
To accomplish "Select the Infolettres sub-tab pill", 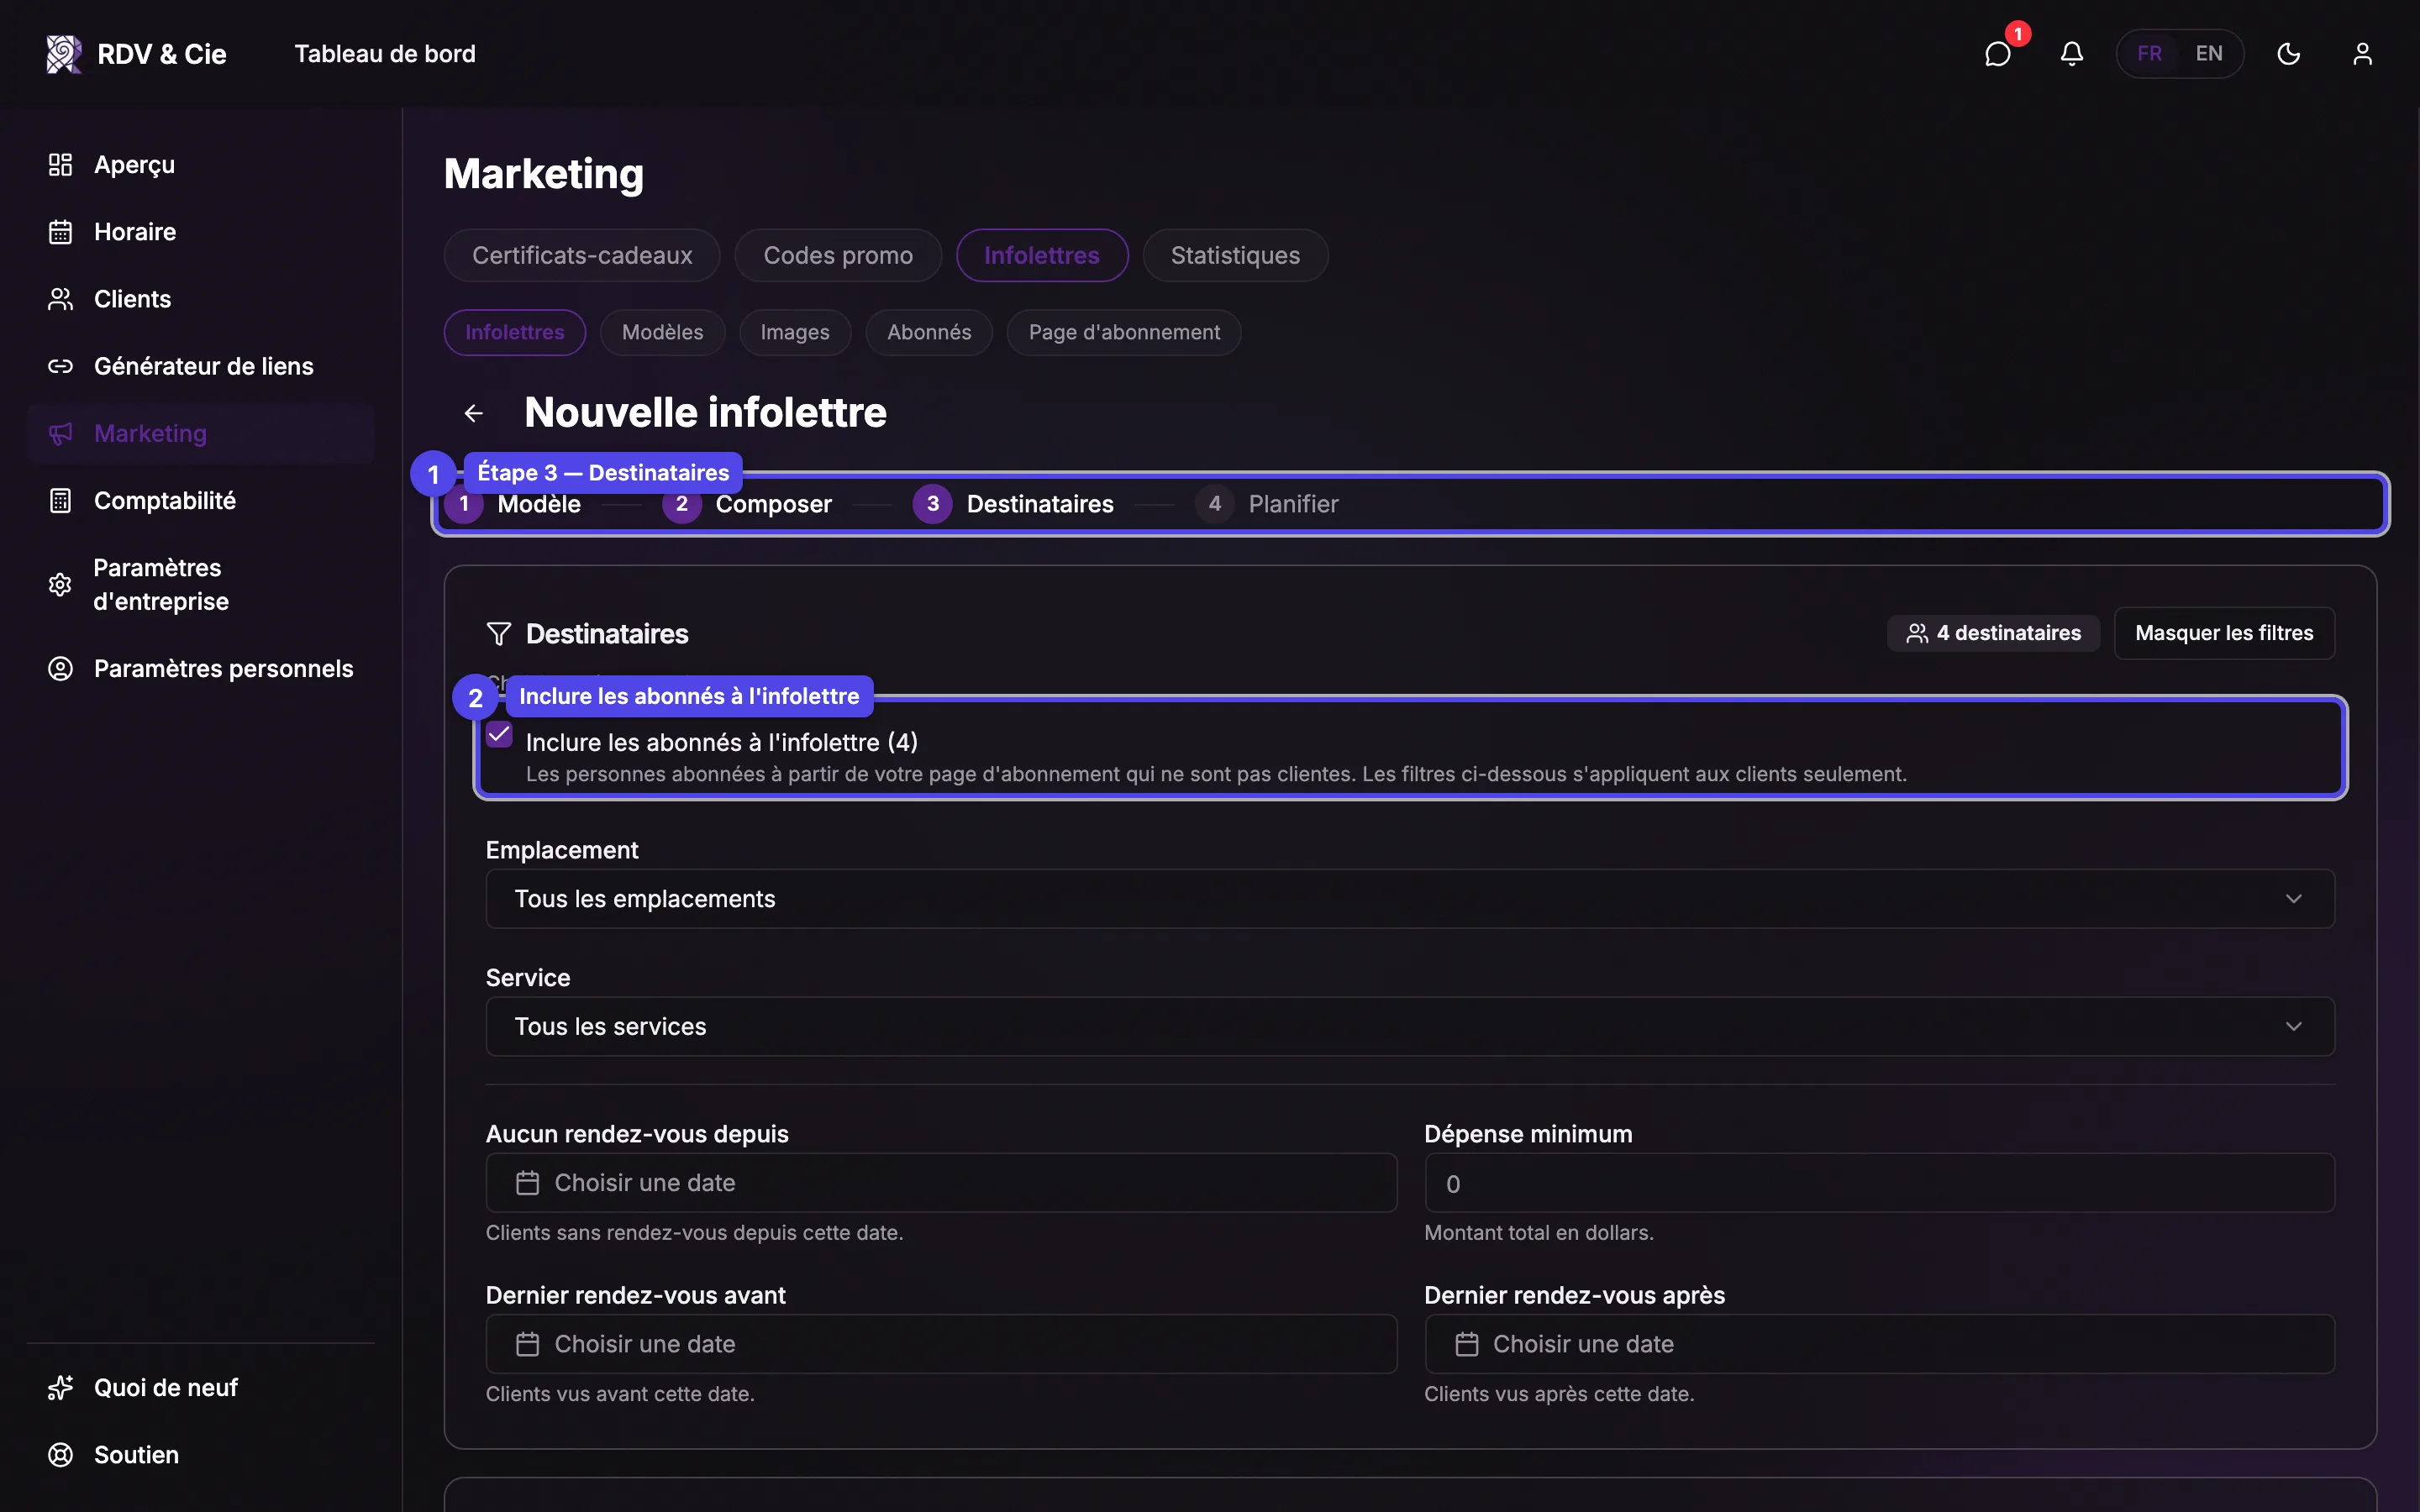I will coord(514,332).
